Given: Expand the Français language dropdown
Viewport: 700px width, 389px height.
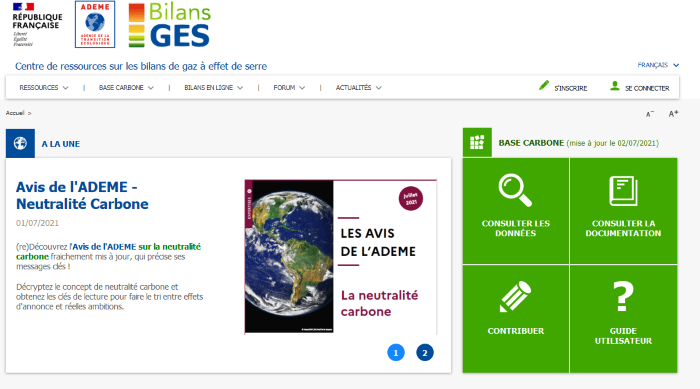Looking at the screenshot, I should click(x=658, y=65).
